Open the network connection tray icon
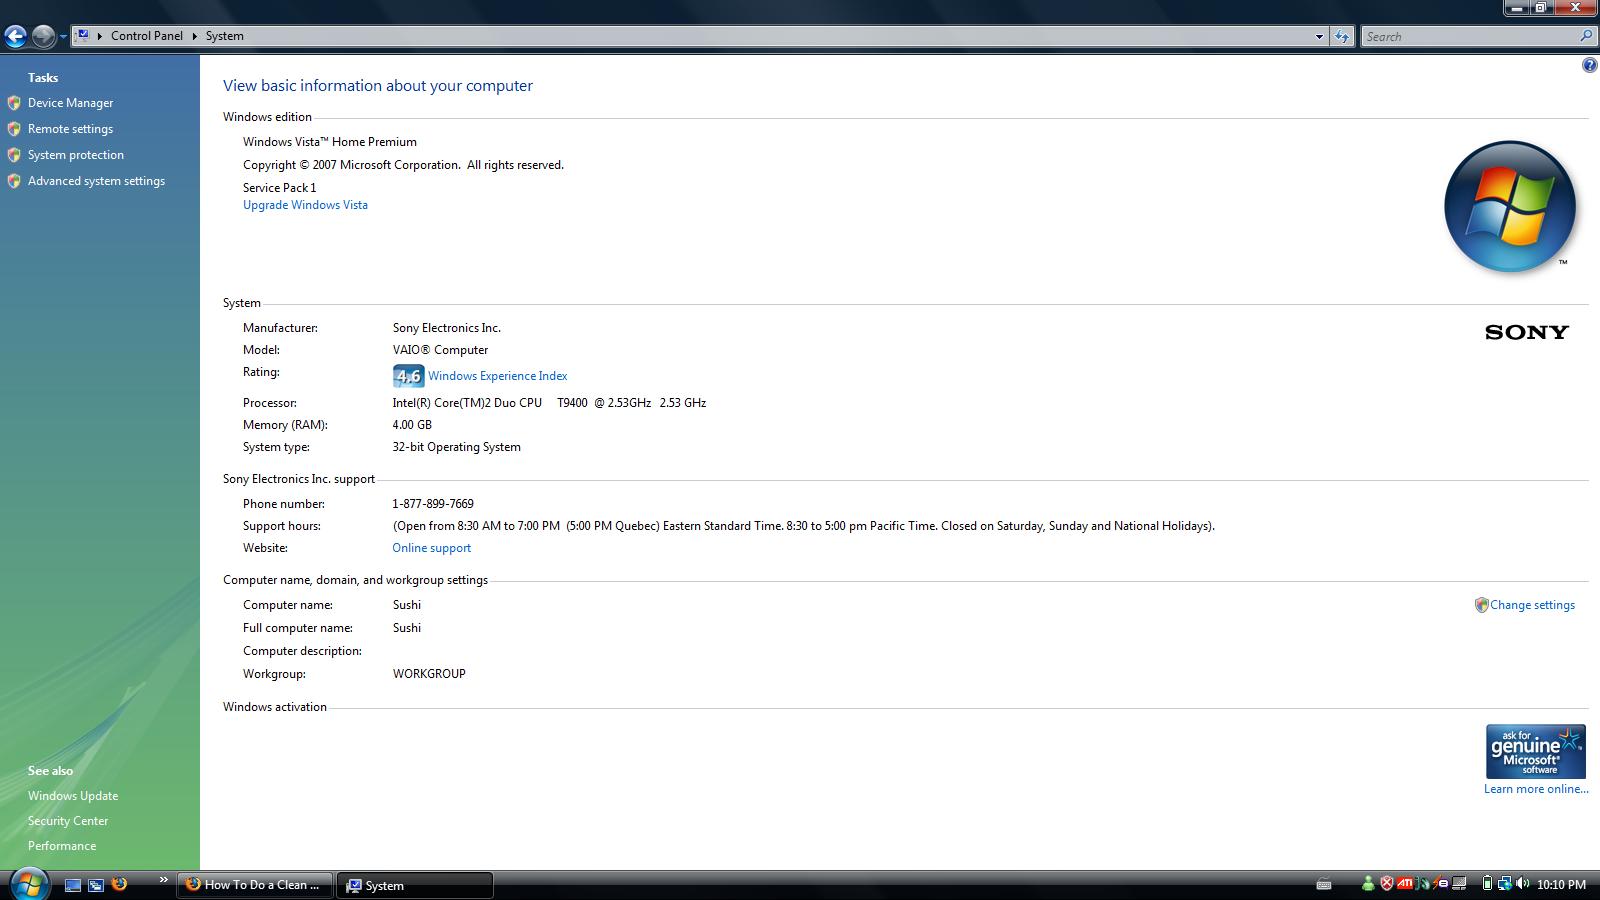 1504,884
